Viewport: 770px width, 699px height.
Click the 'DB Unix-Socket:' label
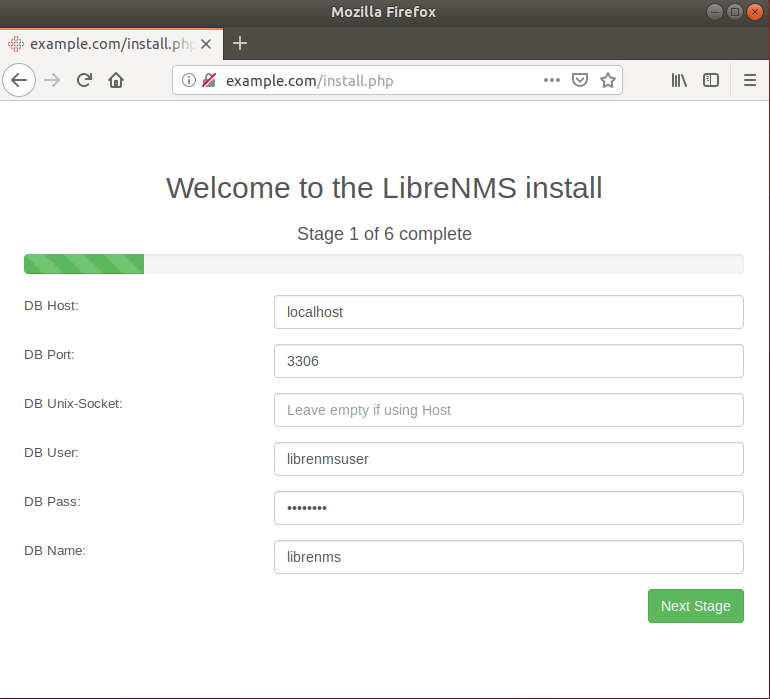click(x=73, y=404)
